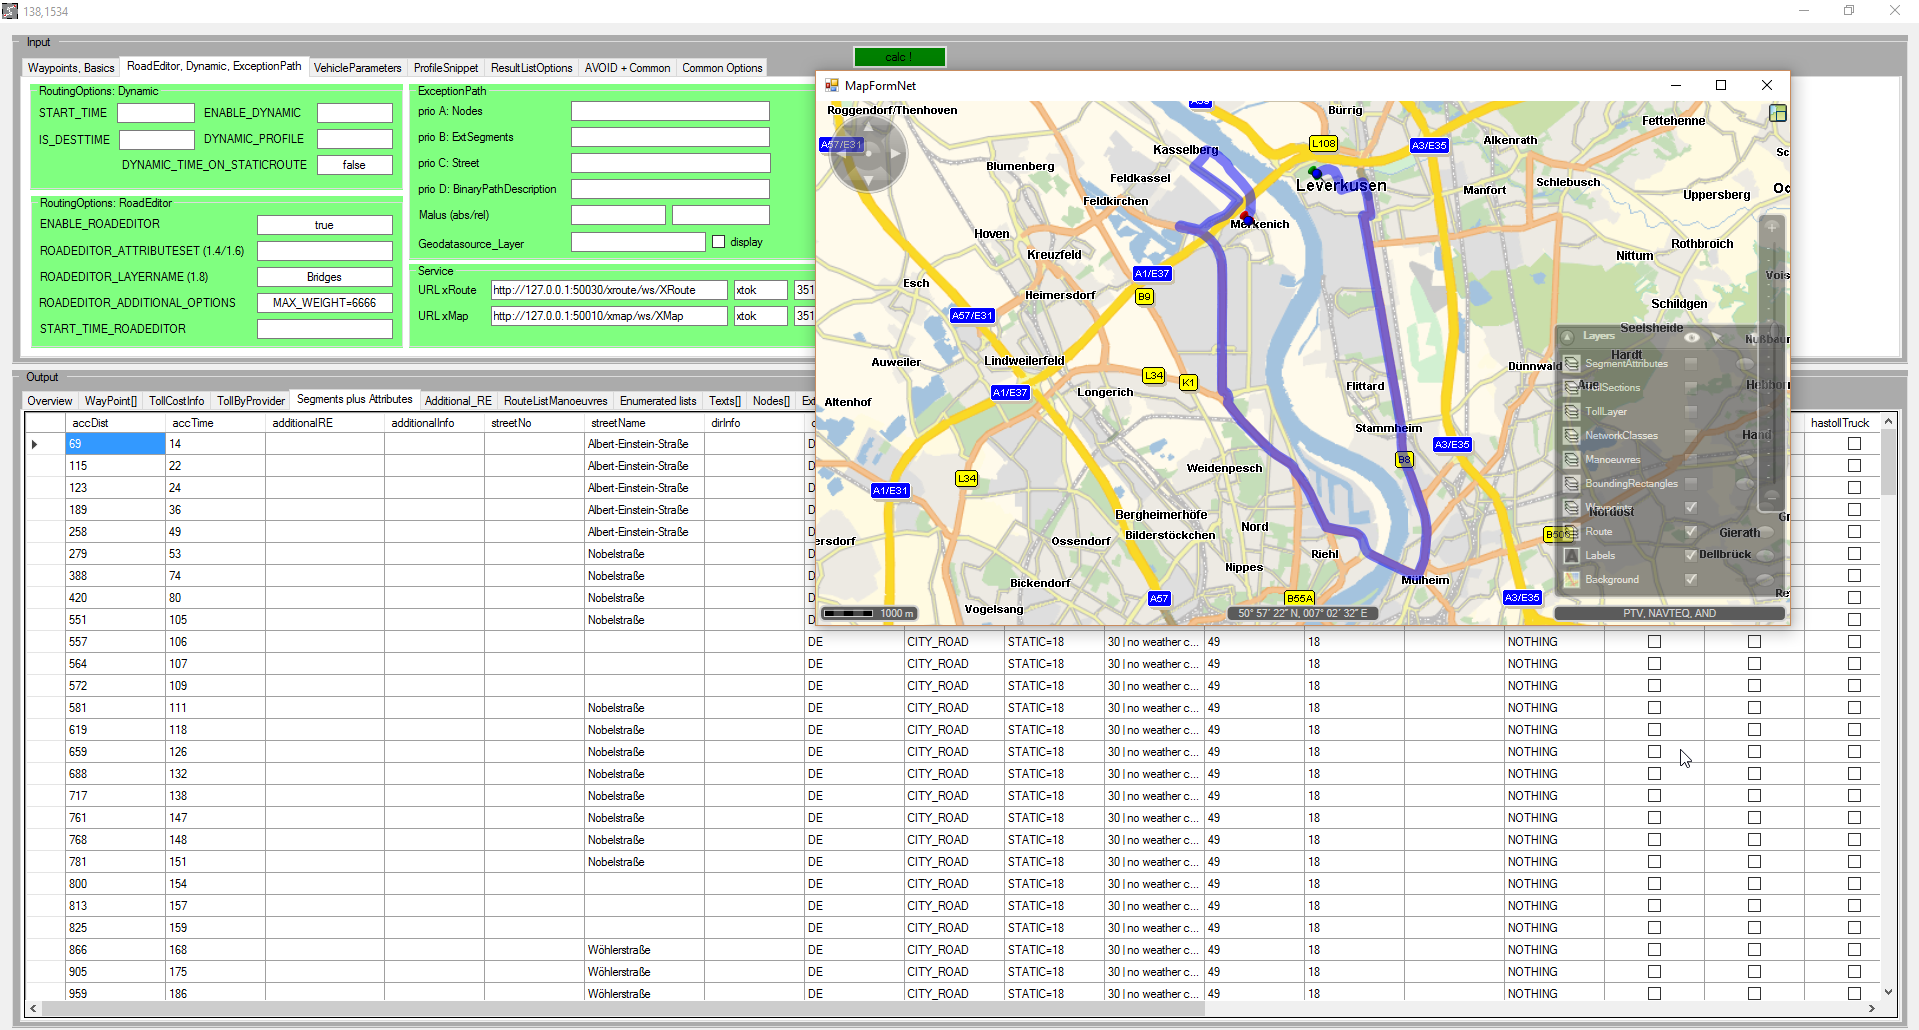Select the first row indicator arrow
Screen dimensions: 1919x1030
pyautogui.click(x=35, y=444)
